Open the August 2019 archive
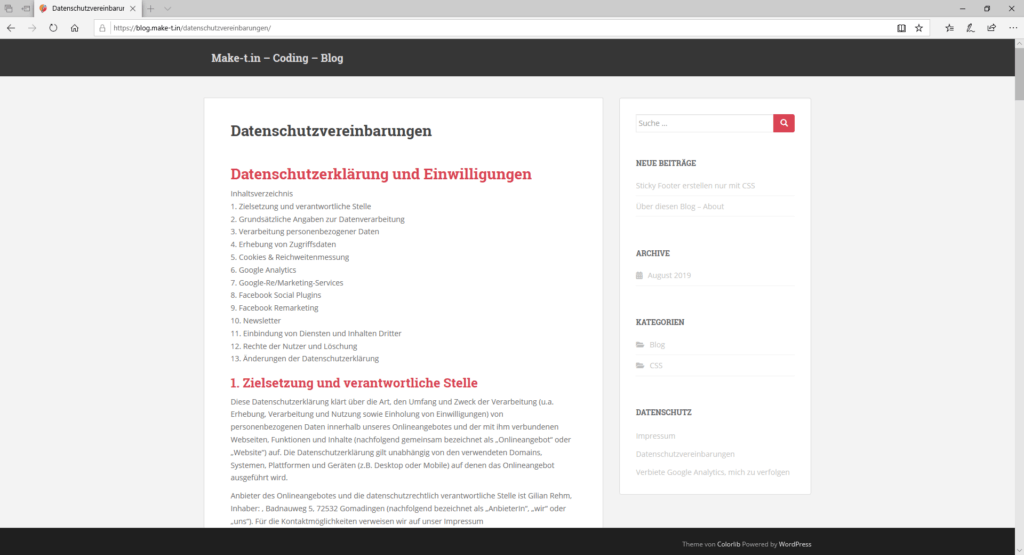Viewport: 1024px width, 555px height. [669, 276]
